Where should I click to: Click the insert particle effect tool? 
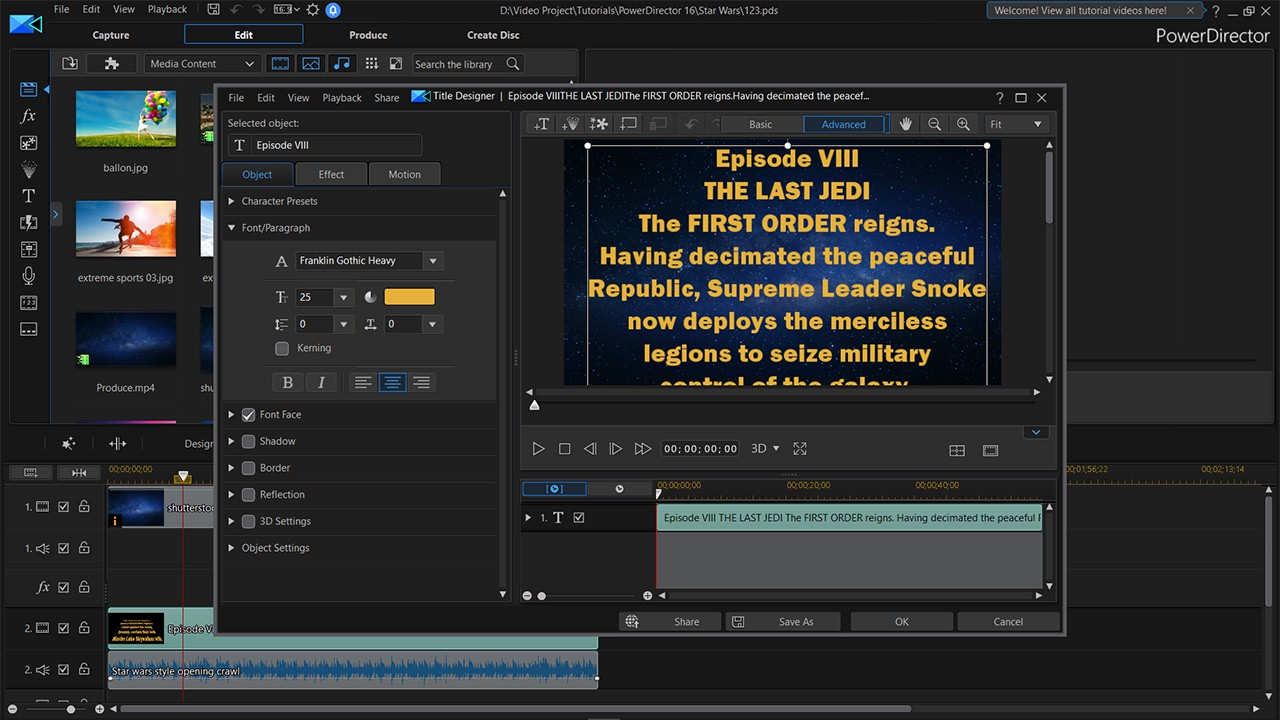click(x=570, y=124)
